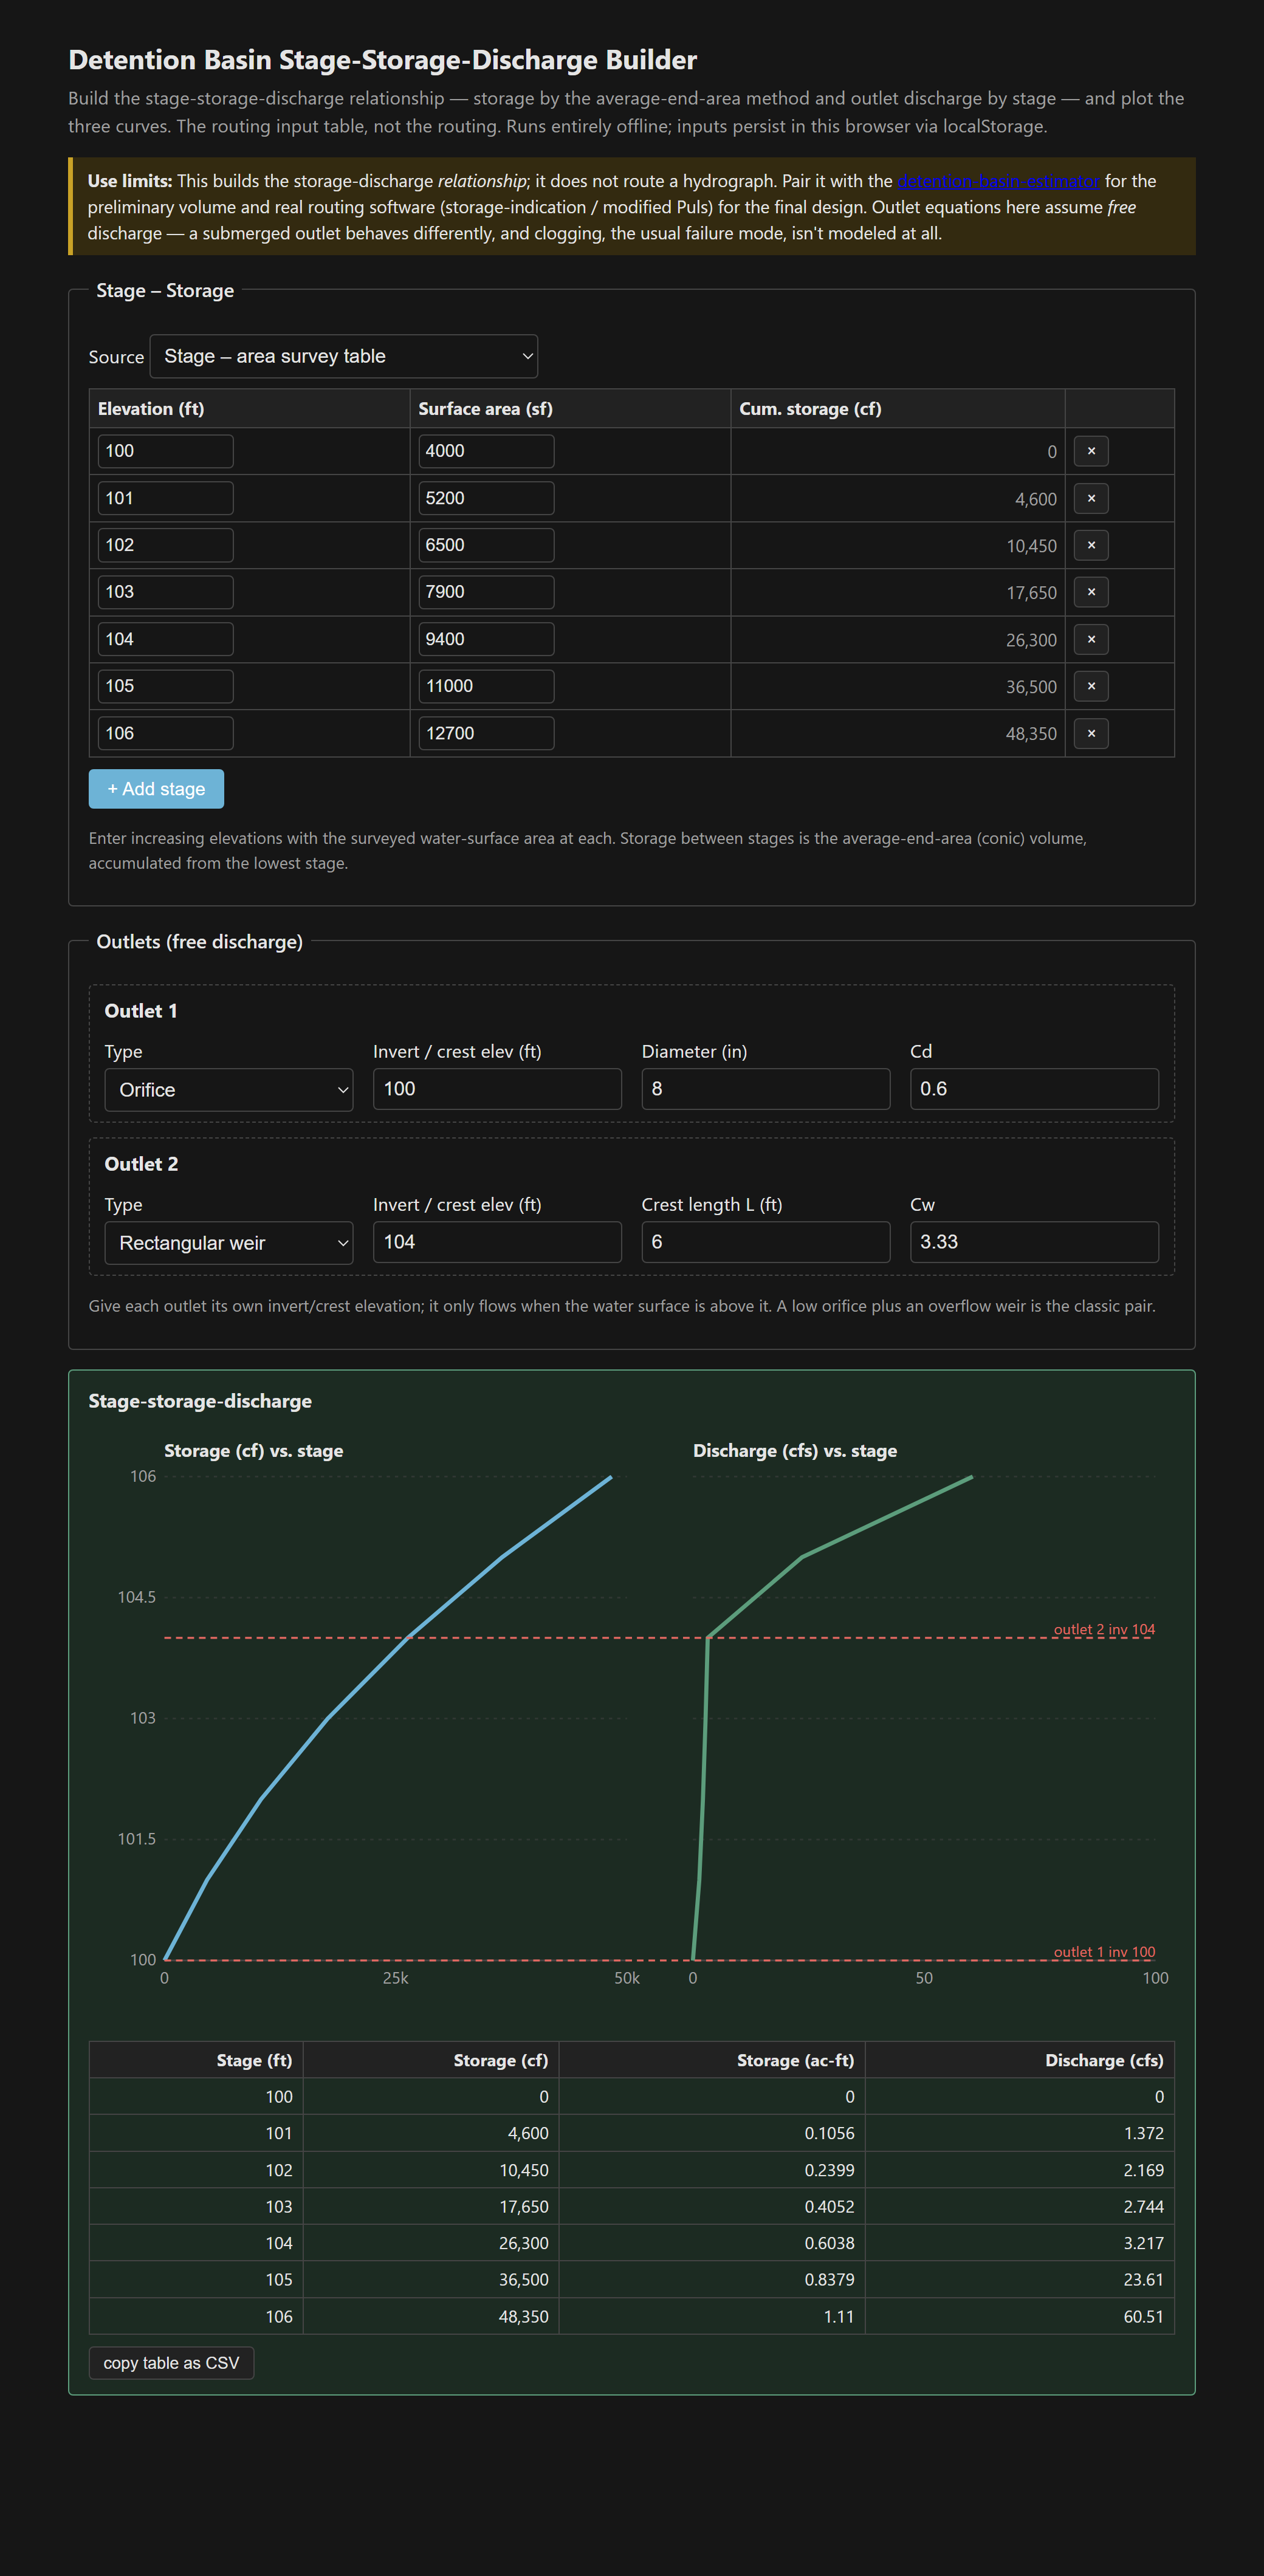
Task: Remove the elevation 106 stage row
Action: pyautogui.click(x=1091, y=733)
